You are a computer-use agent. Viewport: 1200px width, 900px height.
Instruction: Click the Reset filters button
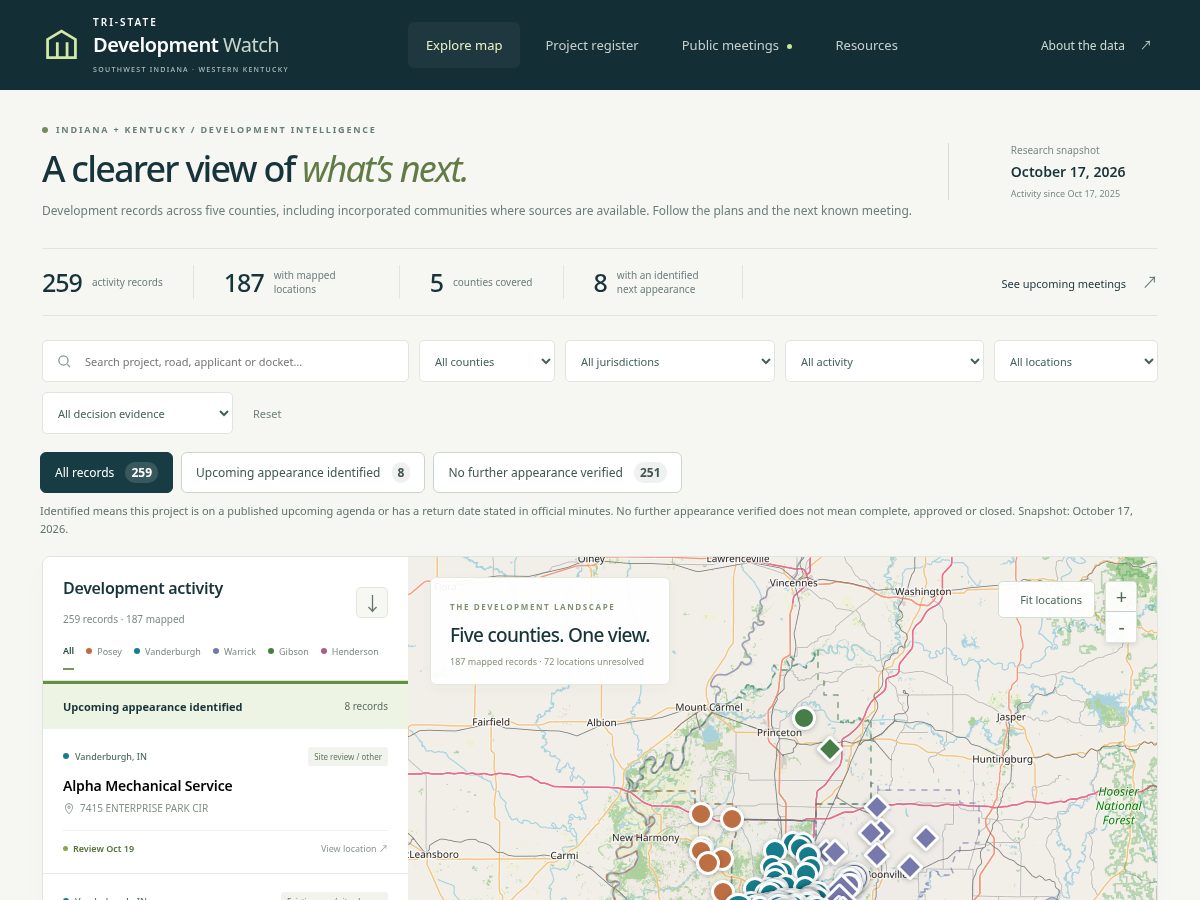[x=267, y=414]
